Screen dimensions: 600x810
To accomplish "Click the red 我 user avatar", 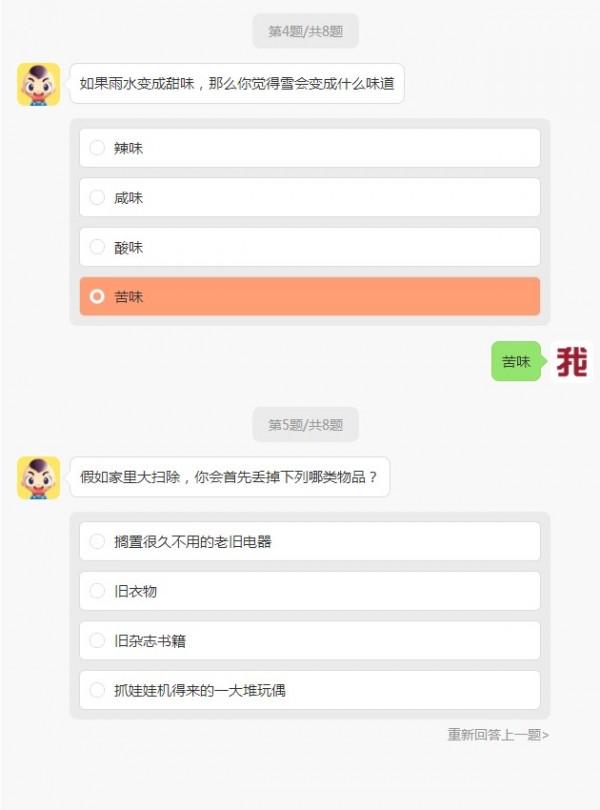I will (x=572, y=361).
